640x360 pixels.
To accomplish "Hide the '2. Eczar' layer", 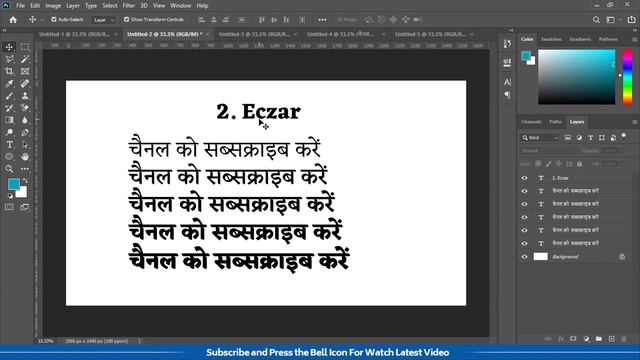I will 524,178.
